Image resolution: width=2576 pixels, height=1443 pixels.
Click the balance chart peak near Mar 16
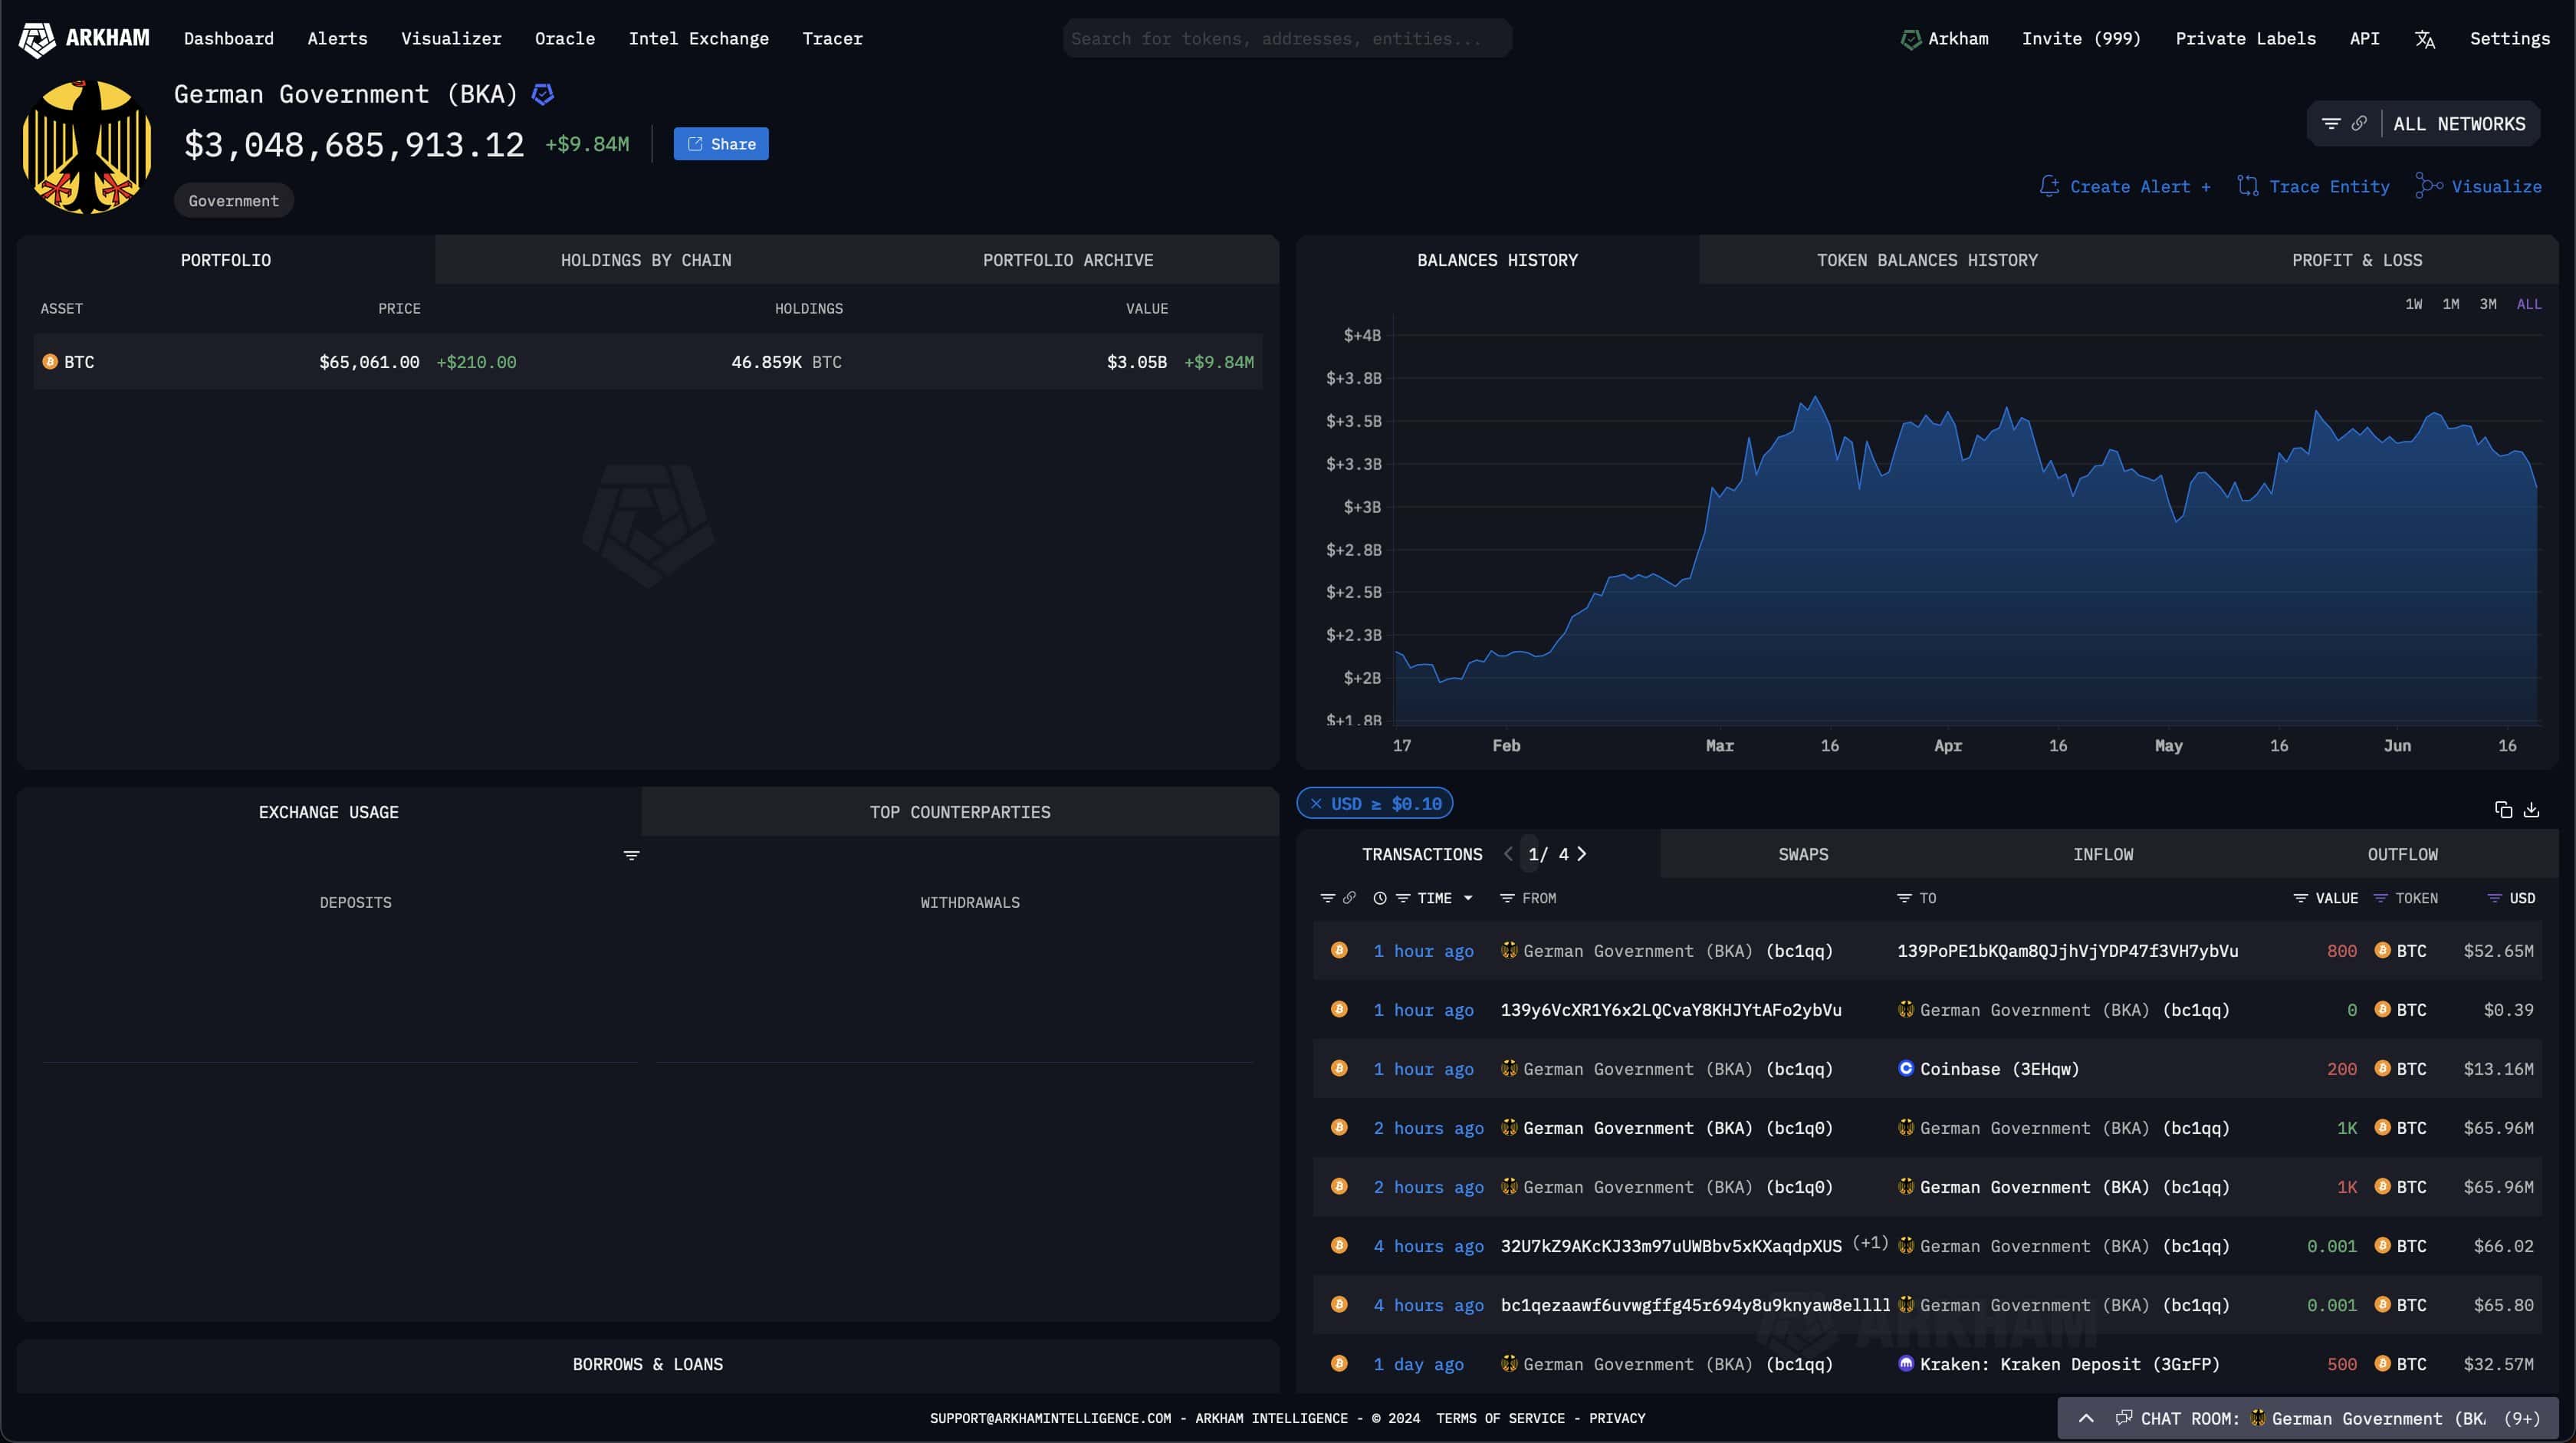pyautogui.click(x=1814, y=398)
